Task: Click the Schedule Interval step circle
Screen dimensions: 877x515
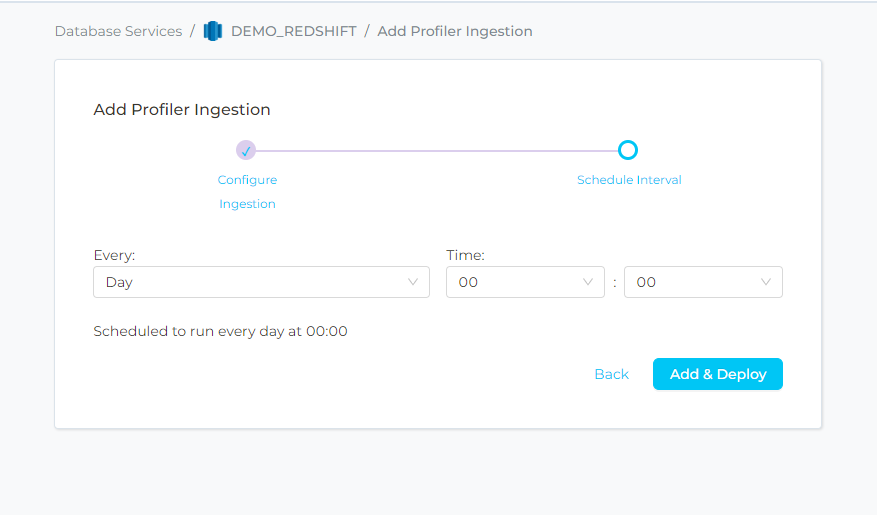Action: point(627,150)
